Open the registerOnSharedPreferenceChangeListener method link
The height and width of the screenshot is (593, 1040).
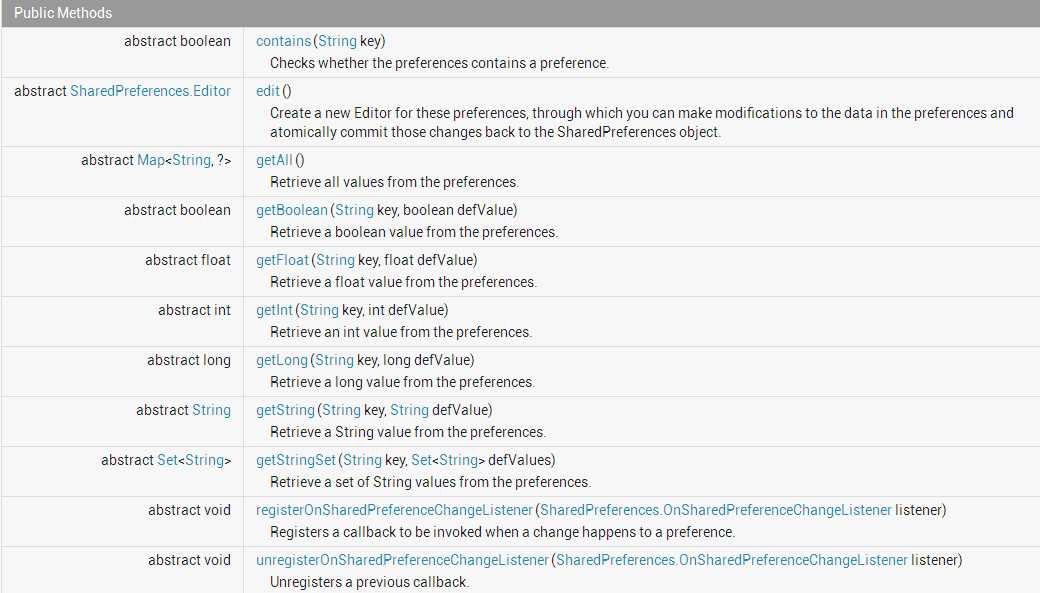pos(394,510)
